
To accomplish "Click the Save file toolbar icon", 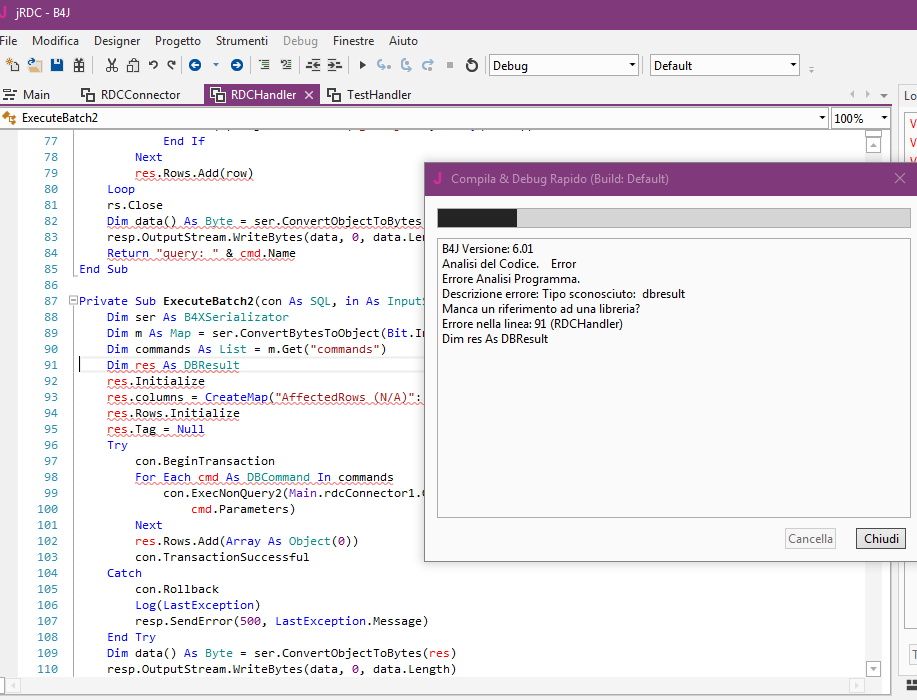I will click(x=57, y=66).
